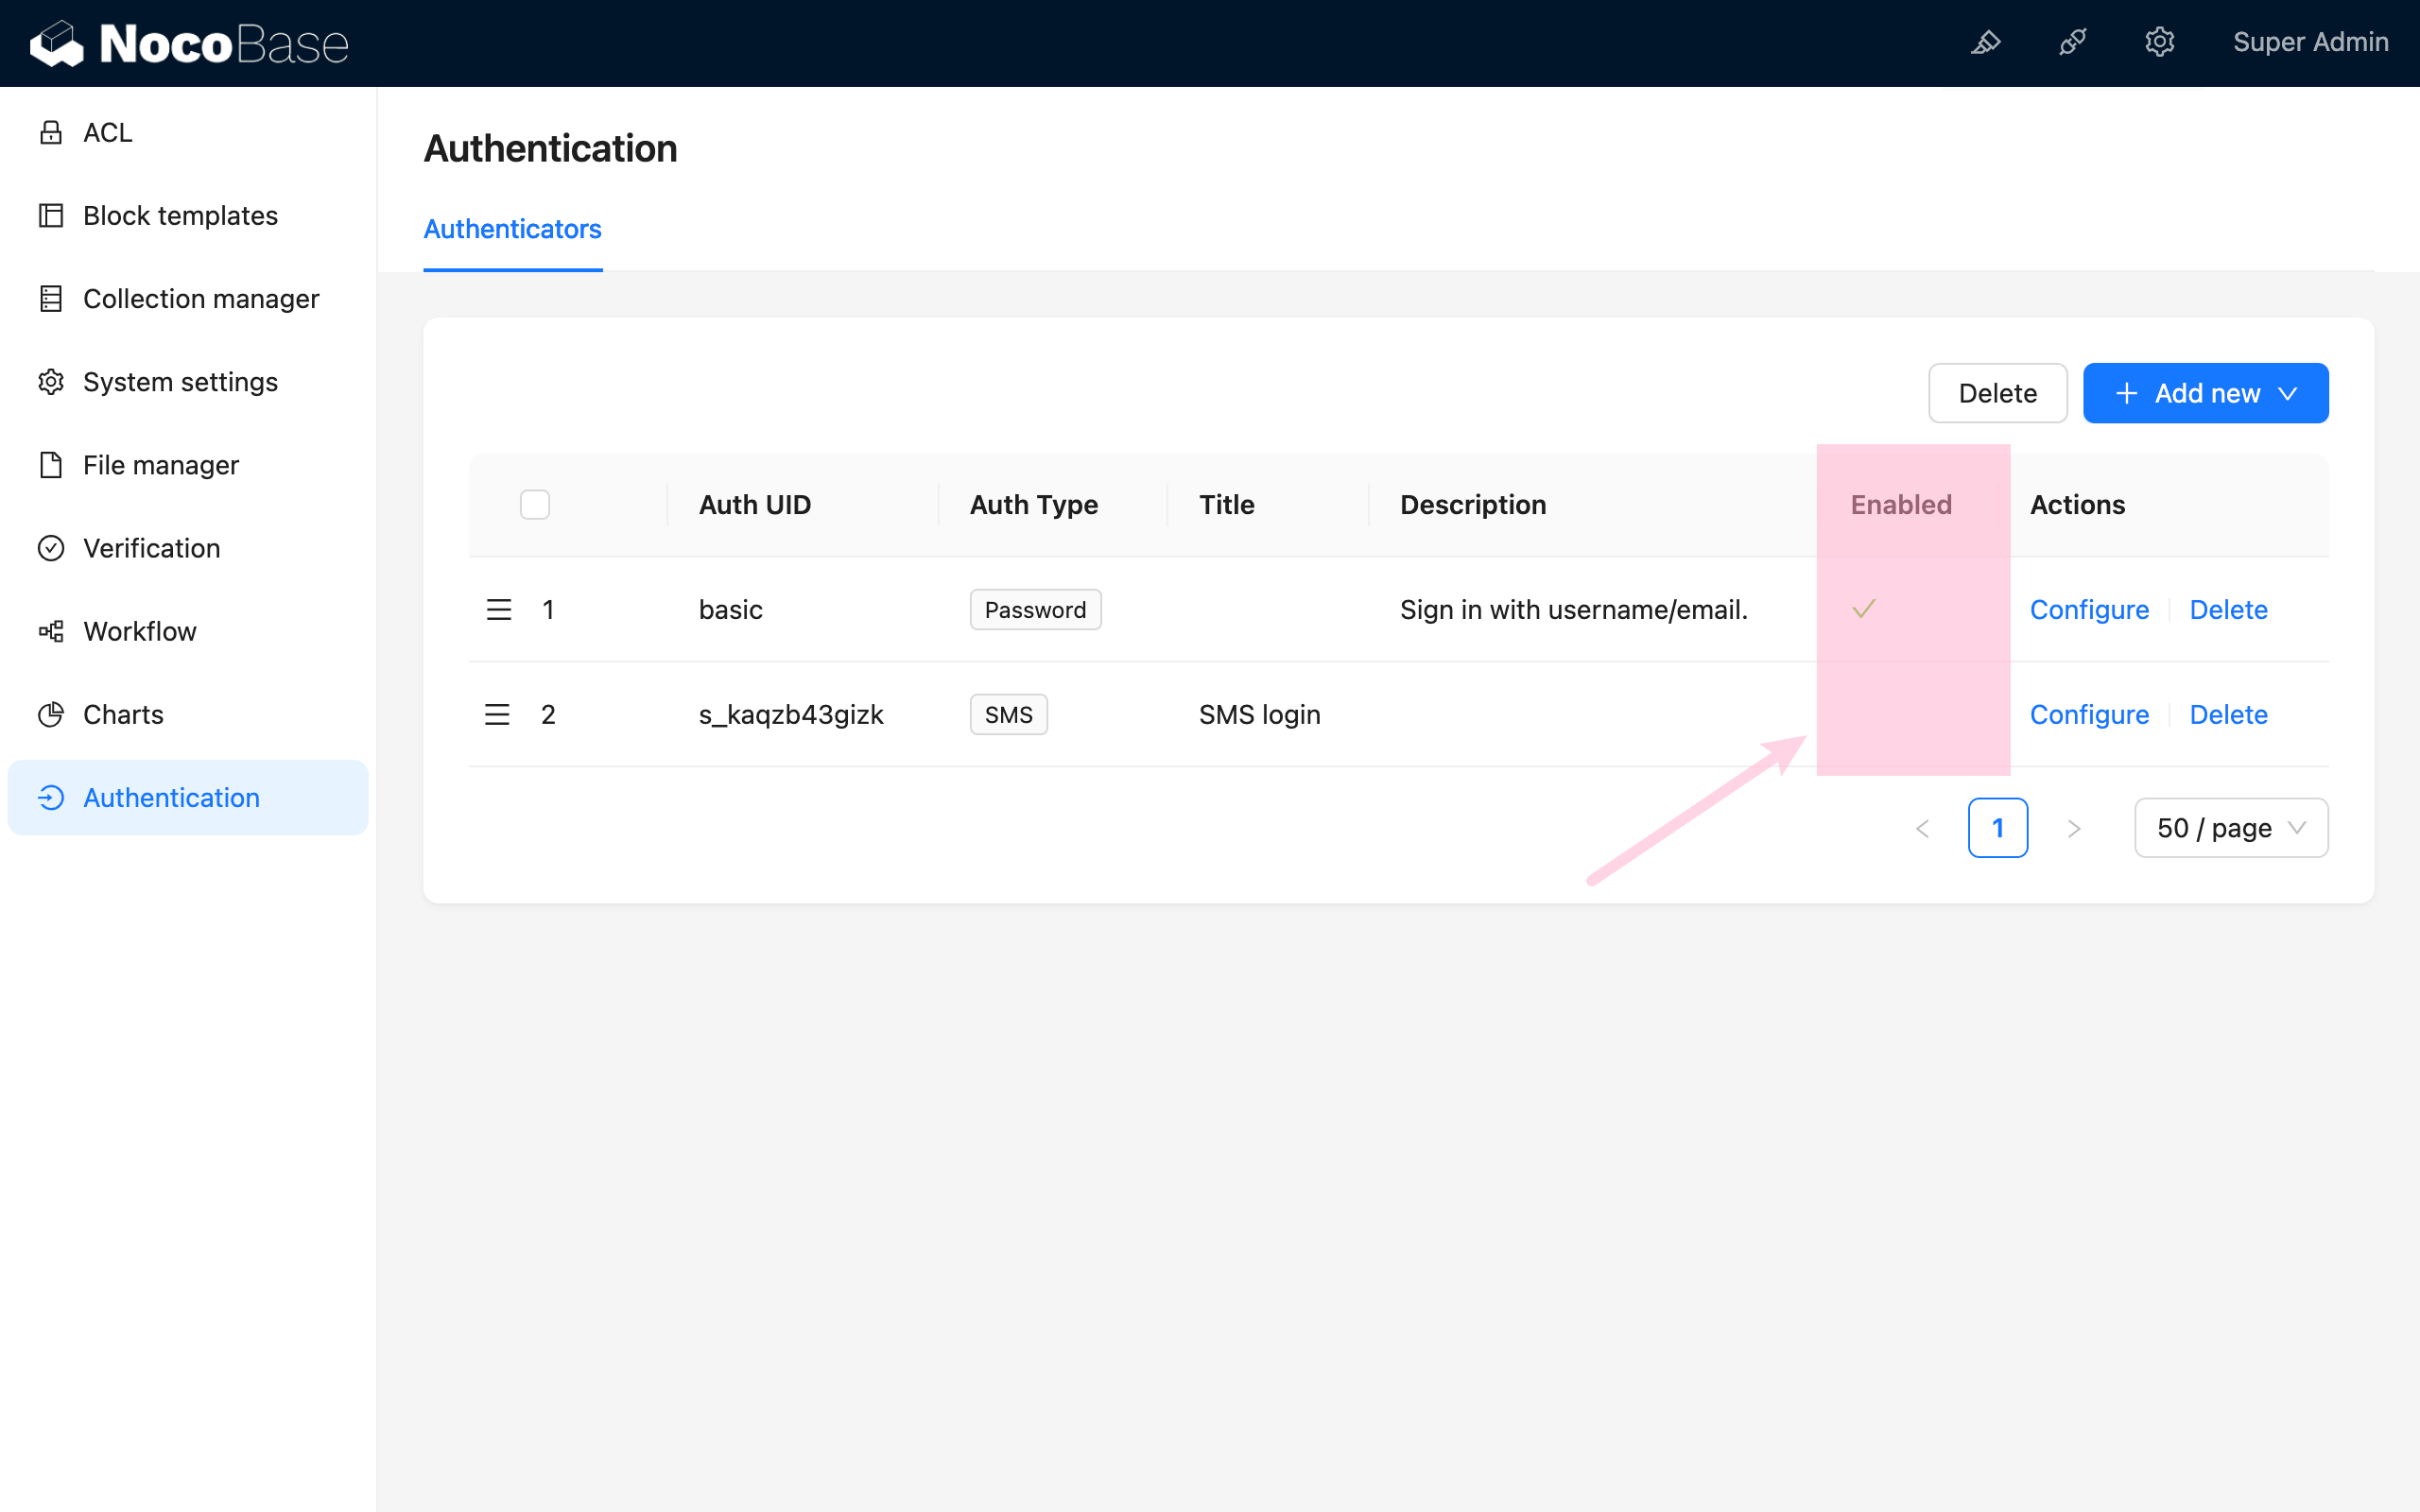The image size is (2420, 1512).
Task: Click drag handle icon of SMS row
Action: click(x=497, y=714)
